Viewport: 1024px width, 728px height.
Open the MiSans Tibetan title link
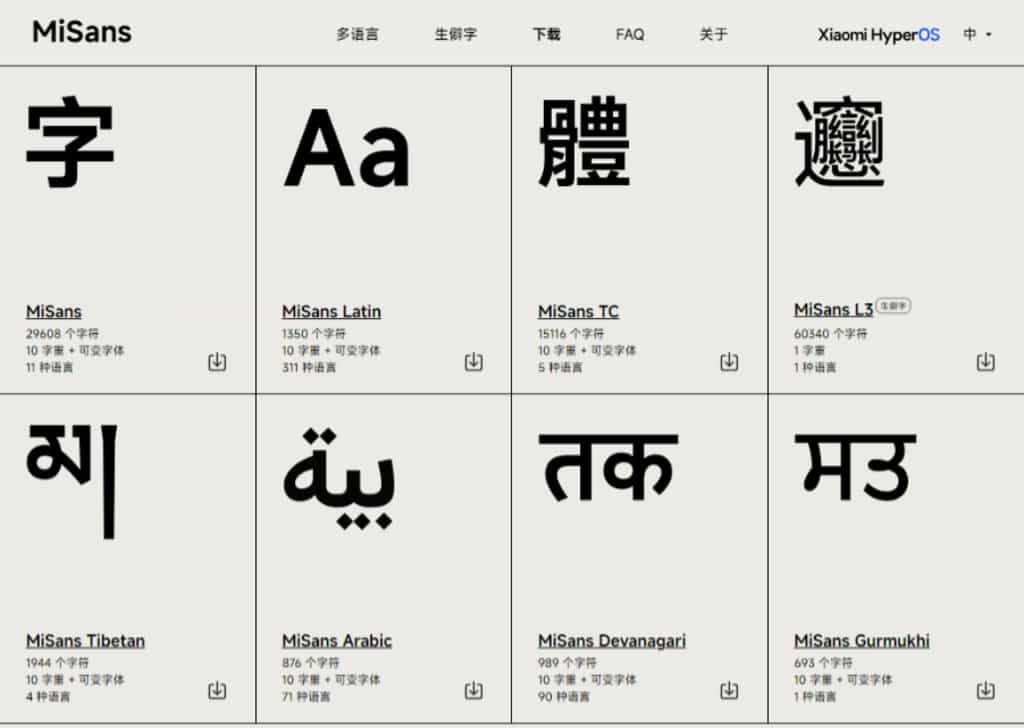point(86,641)
